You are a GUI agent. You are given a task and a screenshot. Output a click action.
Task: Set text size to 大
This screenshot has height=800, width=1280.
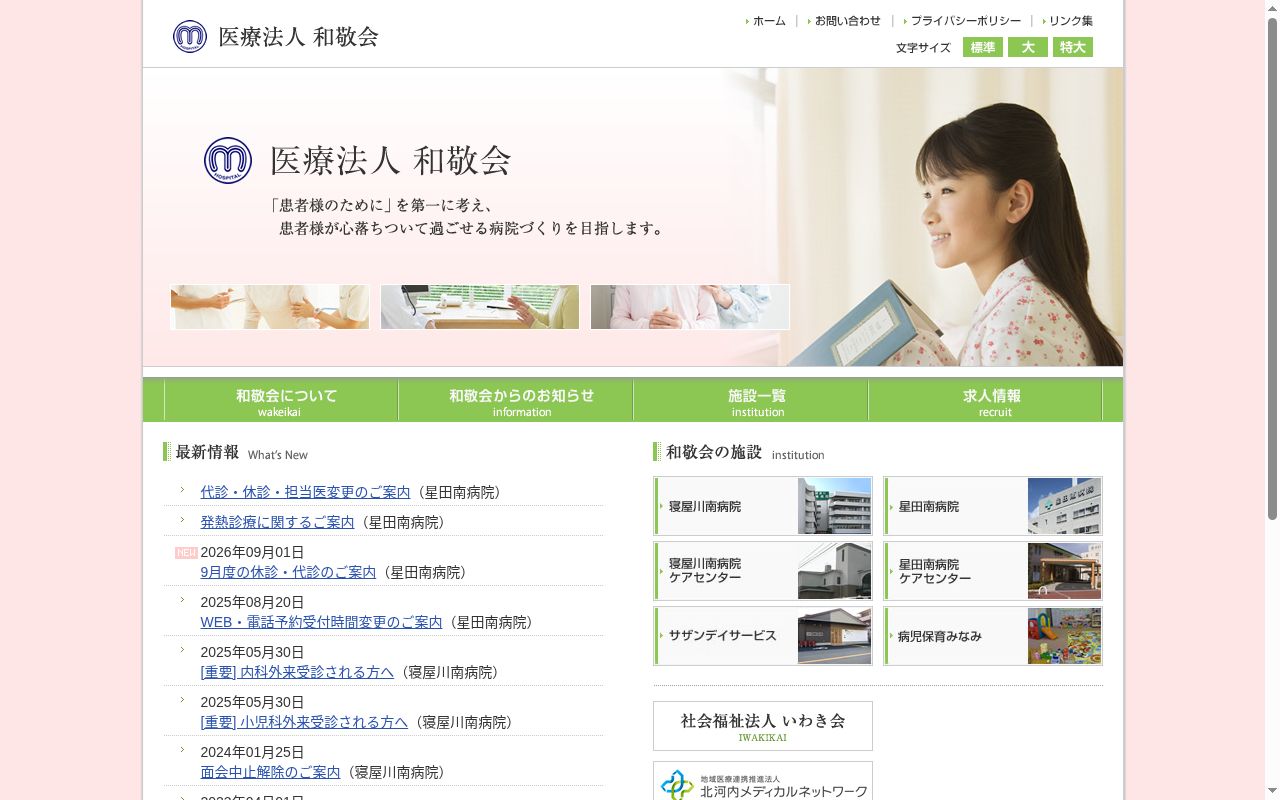tap(1028, 47)
